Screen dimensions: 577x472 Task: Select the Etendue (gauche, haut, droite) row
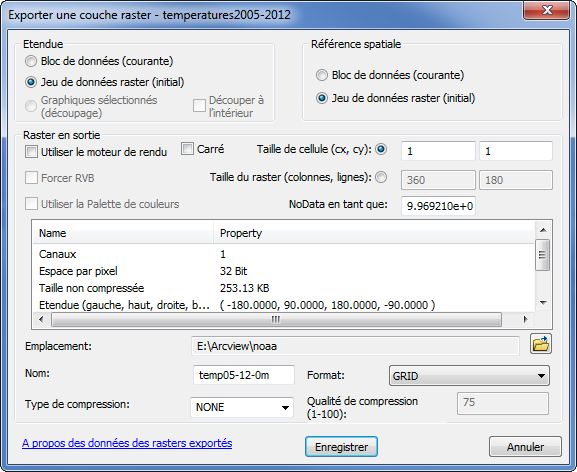tap(284, 305)
